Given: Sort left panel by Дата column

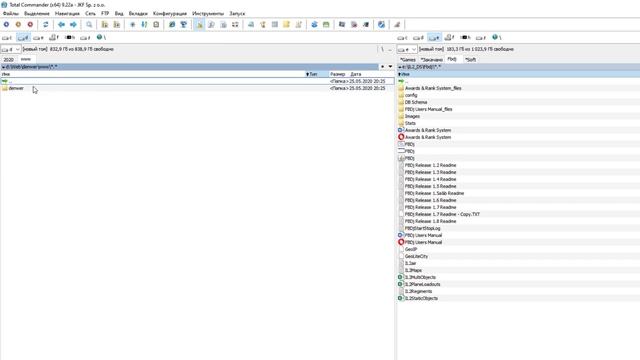Looking at the screenshot, I should 356,74.
